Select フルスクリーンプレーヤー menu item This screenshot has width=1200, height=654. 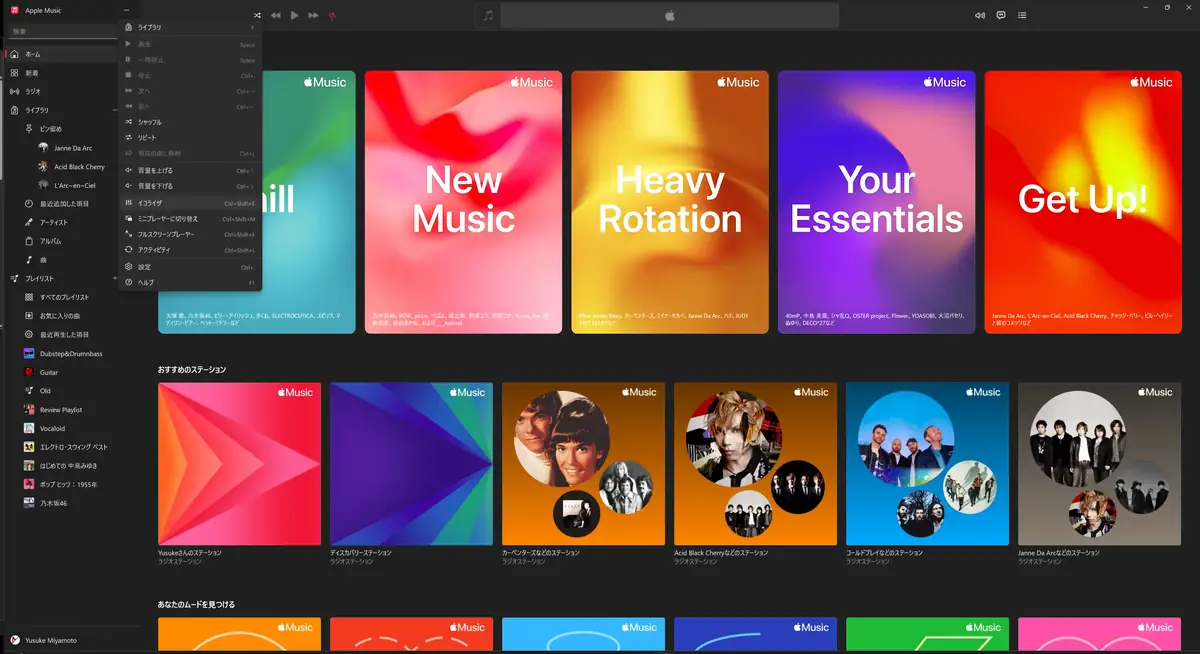(189, 234)
